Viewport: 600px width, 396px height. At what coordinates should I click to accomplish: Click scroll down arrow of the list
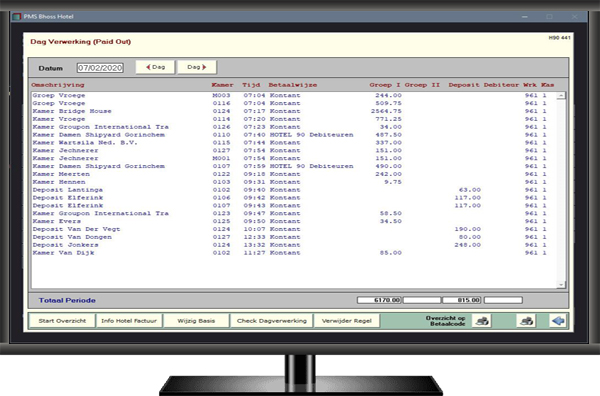coord(561,284)
